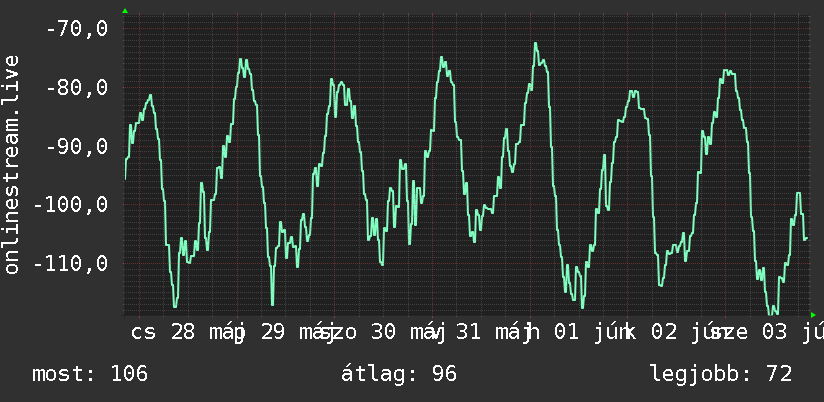
Task: Click the '30' date label on x-axis
Action: (384, 332)
